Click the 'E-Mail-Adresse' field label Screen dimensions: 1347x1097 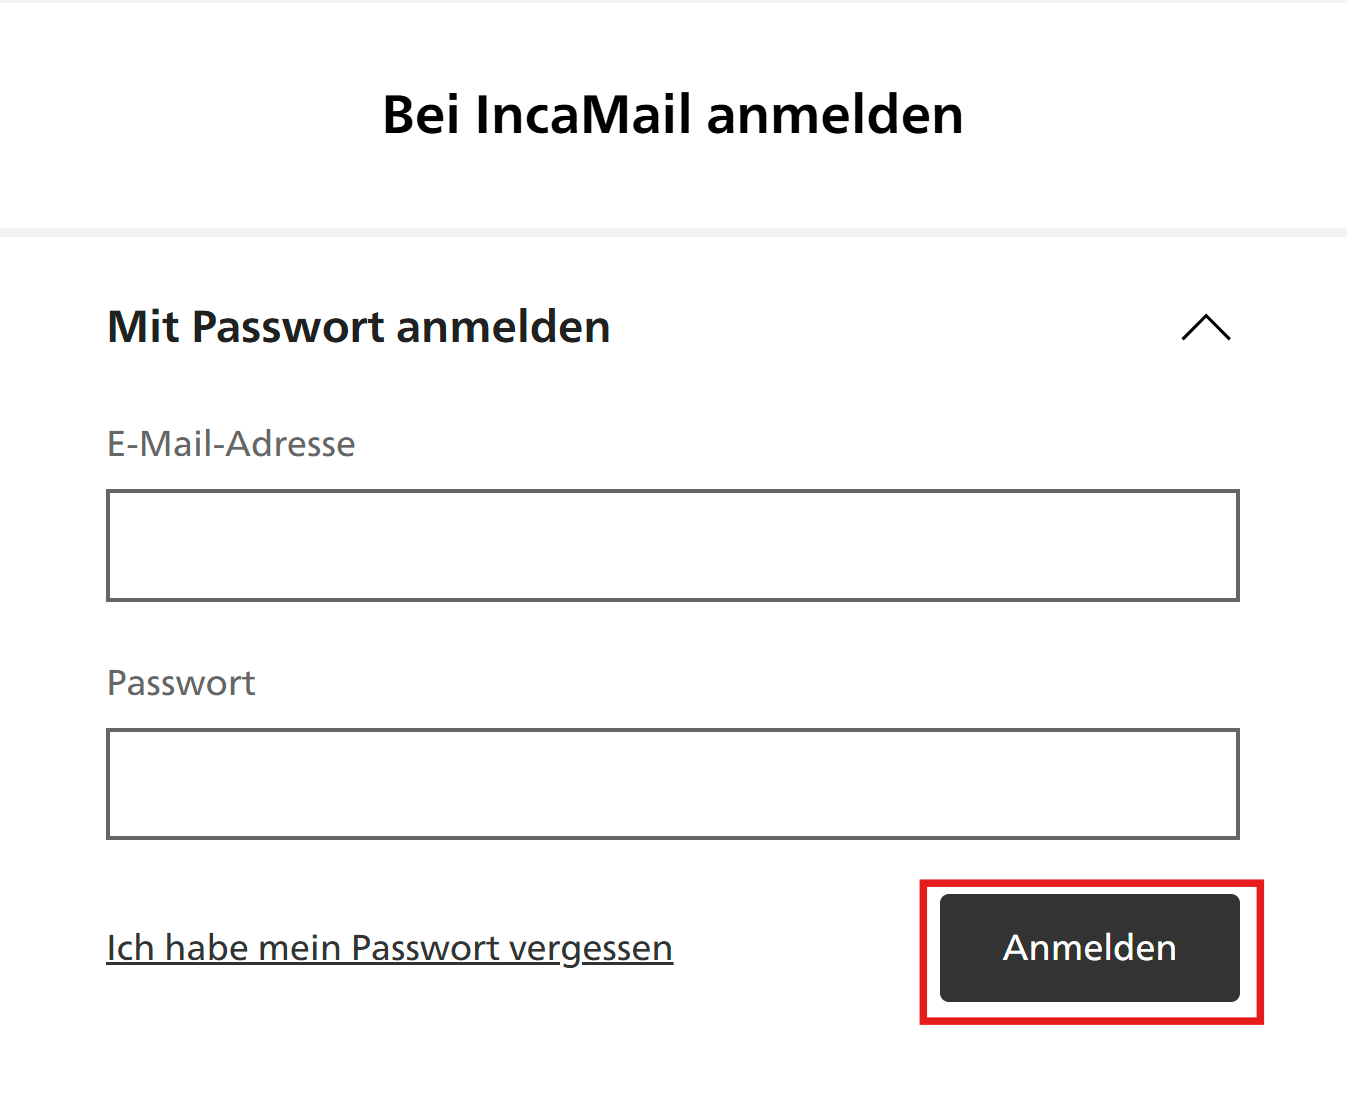(x=231, y=443)
